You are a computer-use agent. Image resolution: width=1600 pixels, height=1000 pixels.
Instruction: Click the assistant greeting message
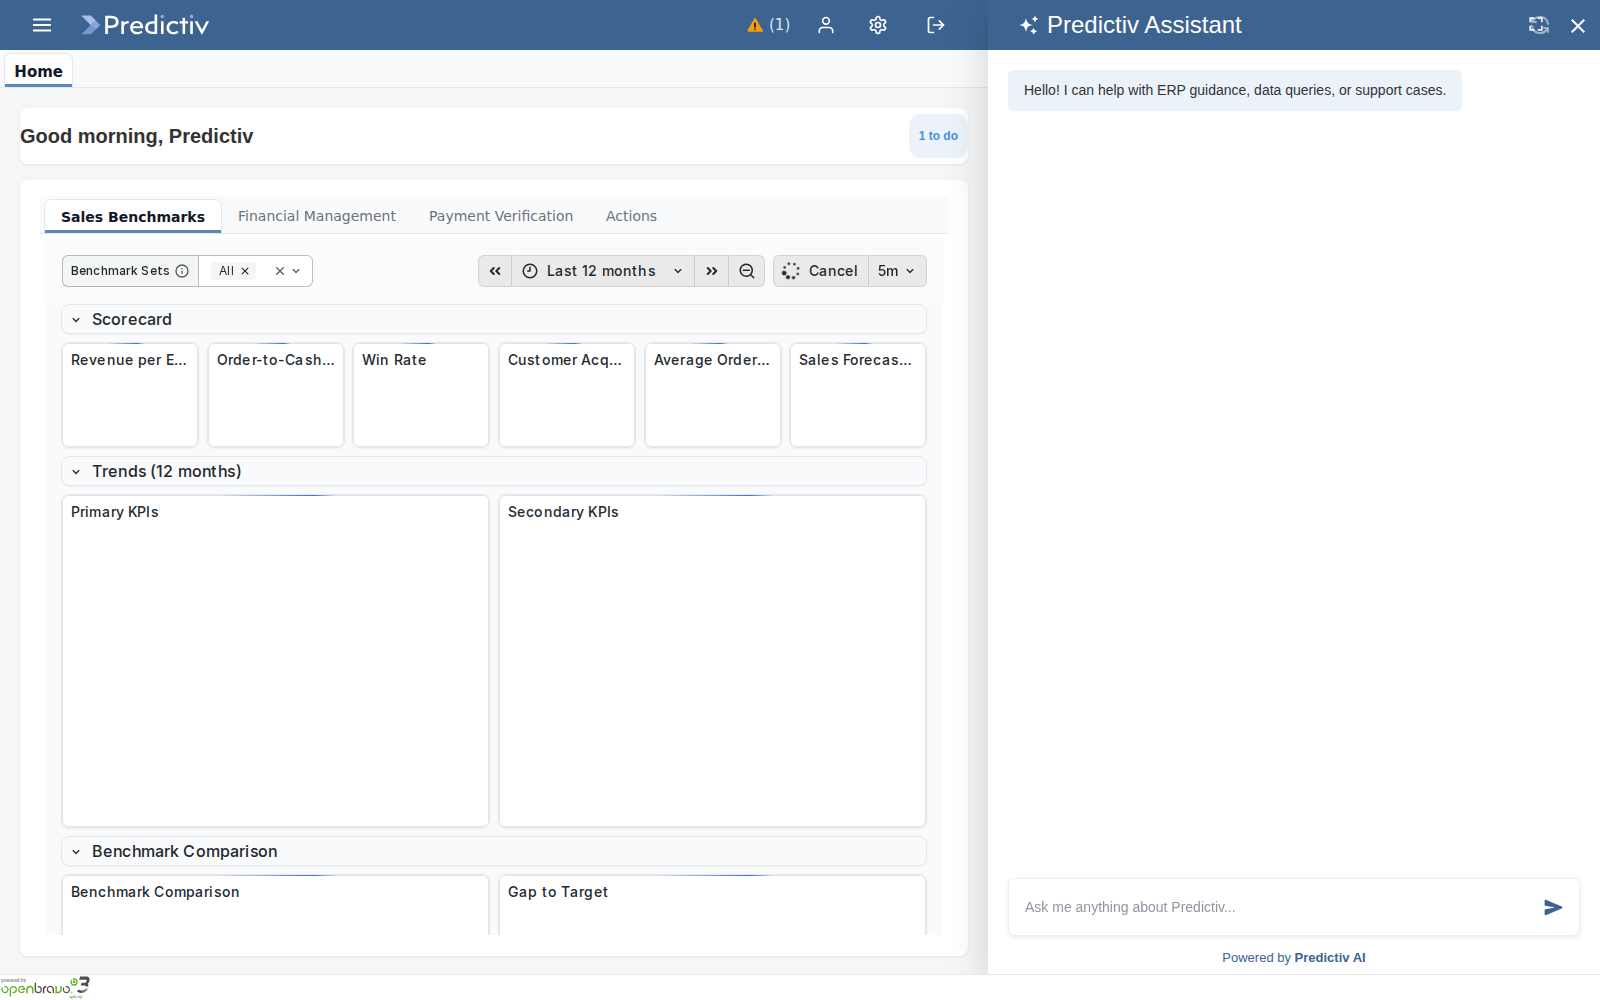(x=1235, y=90)
